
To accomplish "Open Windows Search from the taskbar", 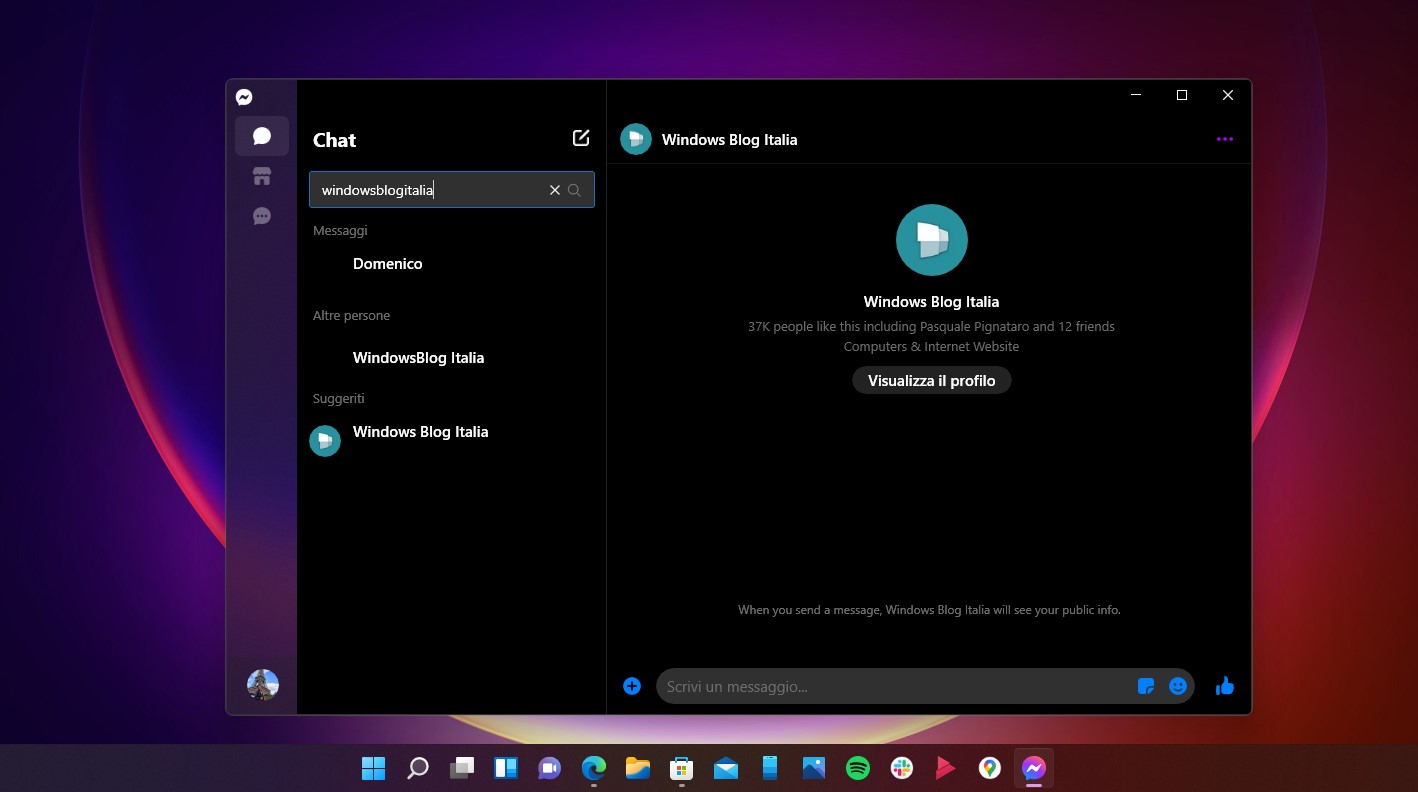I will (x=418, y=768).
